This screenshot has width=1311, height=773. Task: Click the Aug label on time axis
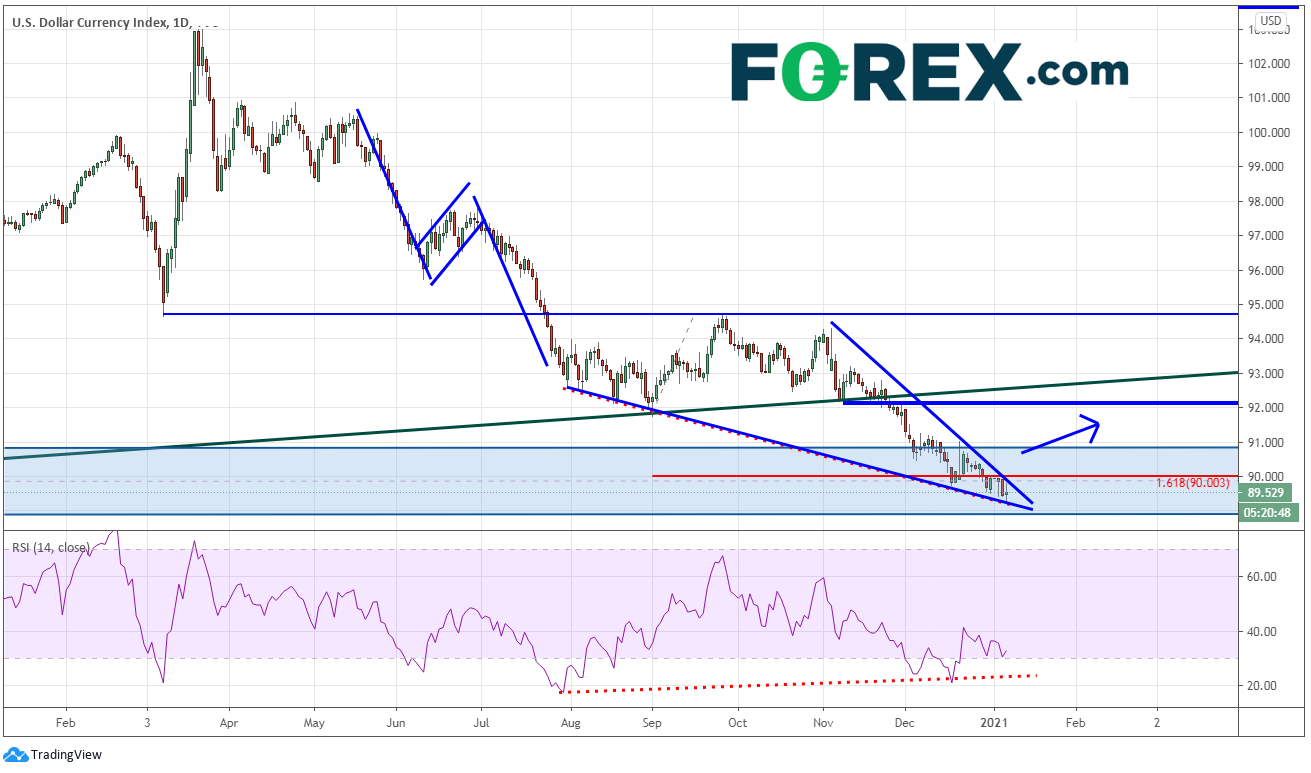(x=570, y=720)
